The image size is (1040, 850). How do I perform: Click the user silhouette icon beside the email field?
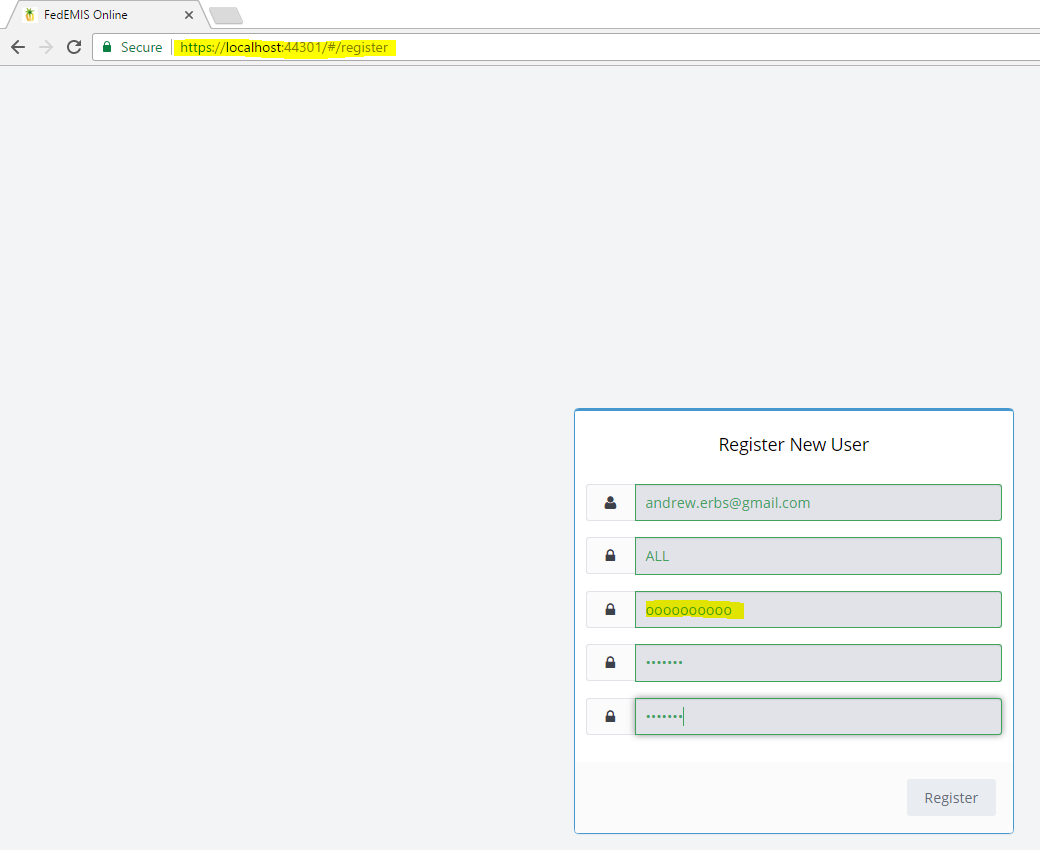tap(610, 503)
